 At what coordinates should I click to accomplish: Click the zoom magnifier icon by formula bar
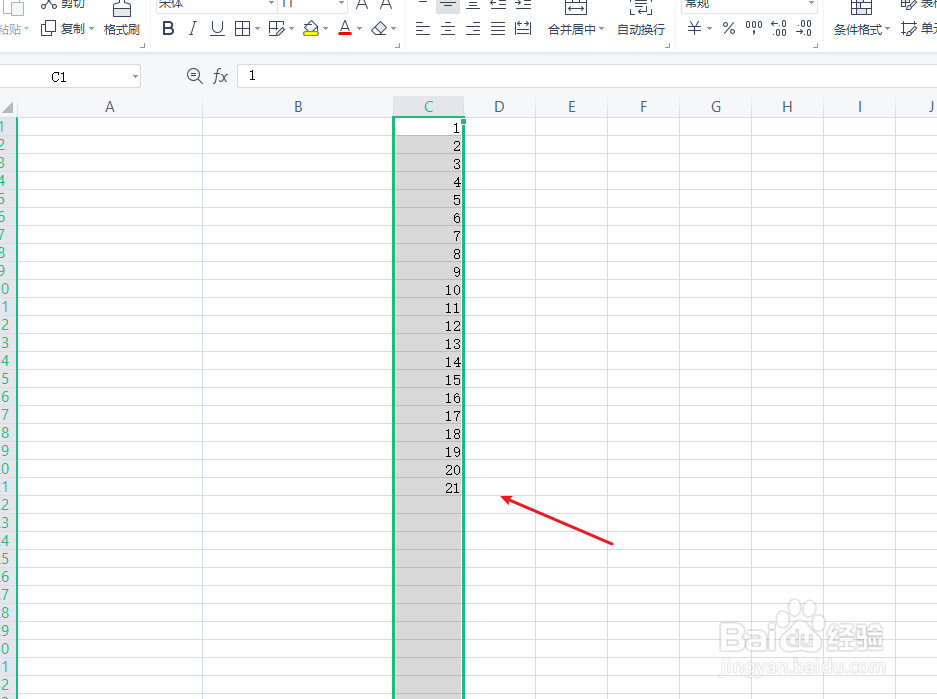click(195, 76)
